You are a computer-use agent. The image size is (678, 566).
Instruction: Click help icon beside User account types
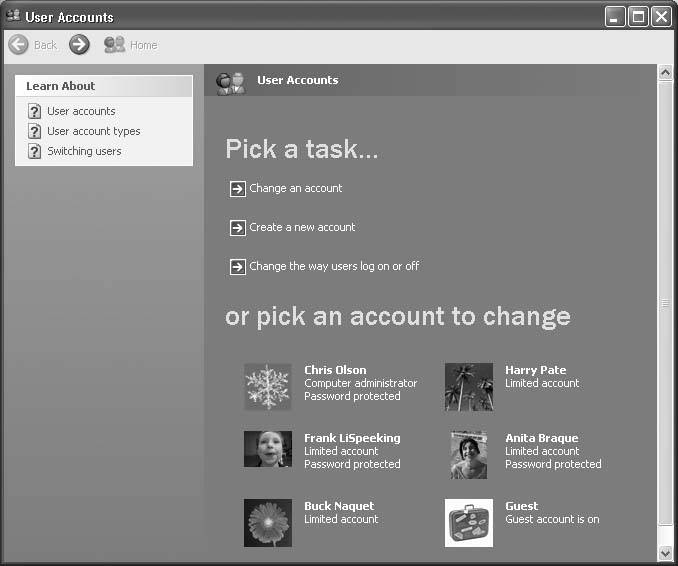(34, 131)
